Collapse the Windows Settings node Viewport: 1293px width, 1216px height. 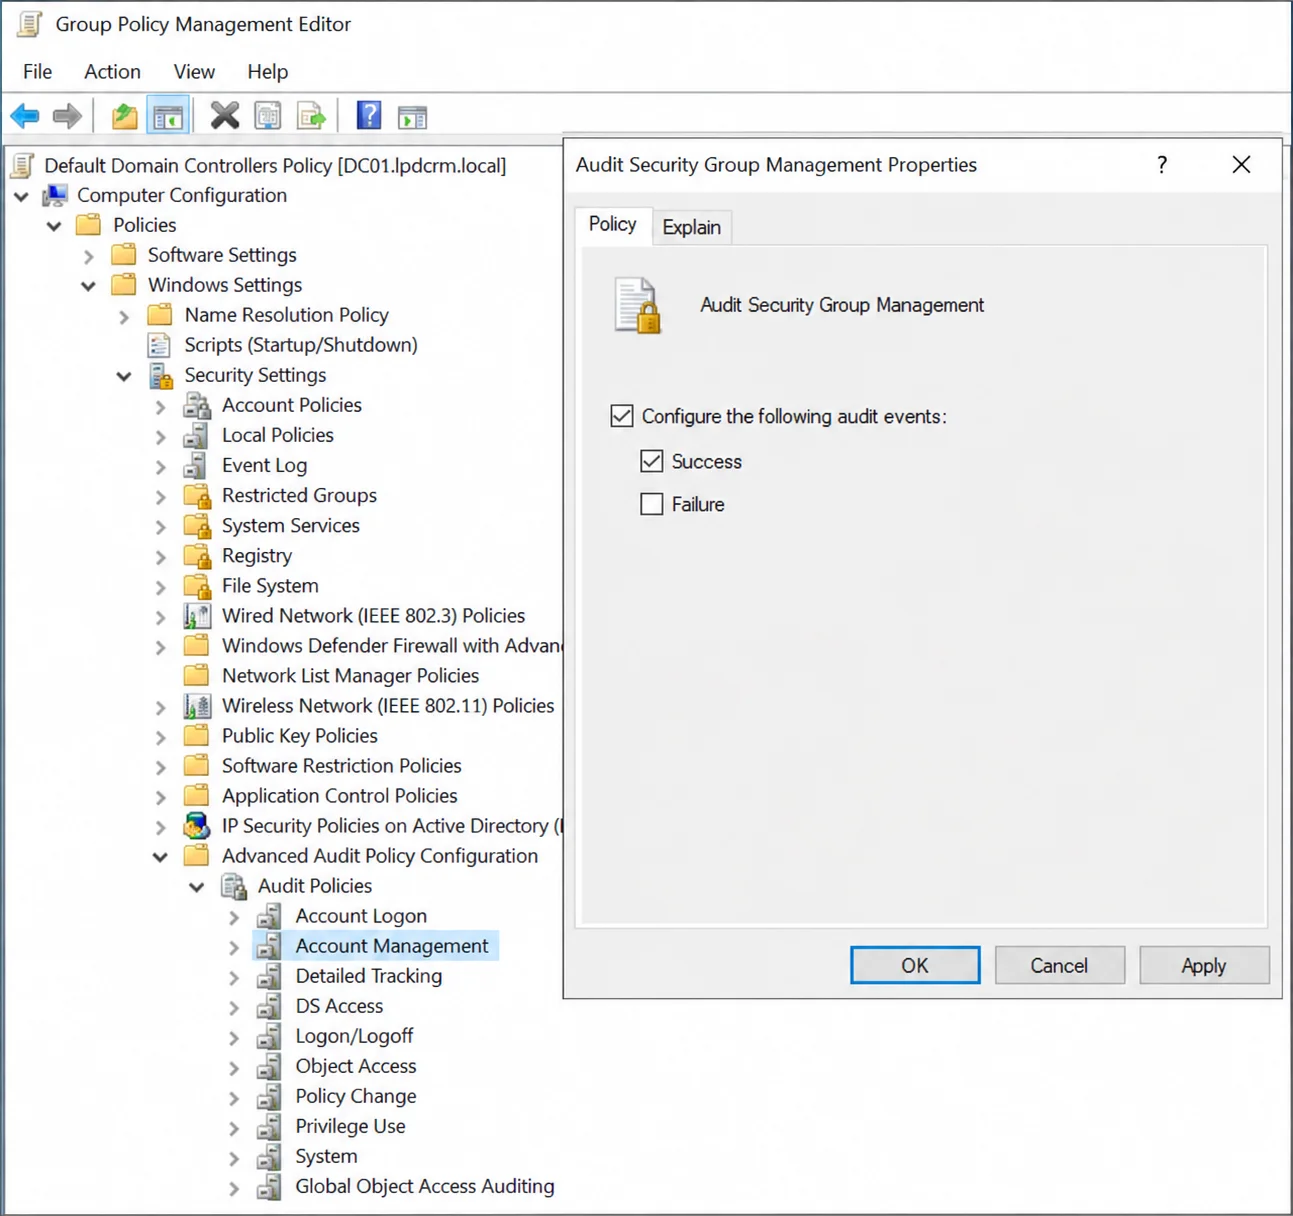(x=88, y=286)
